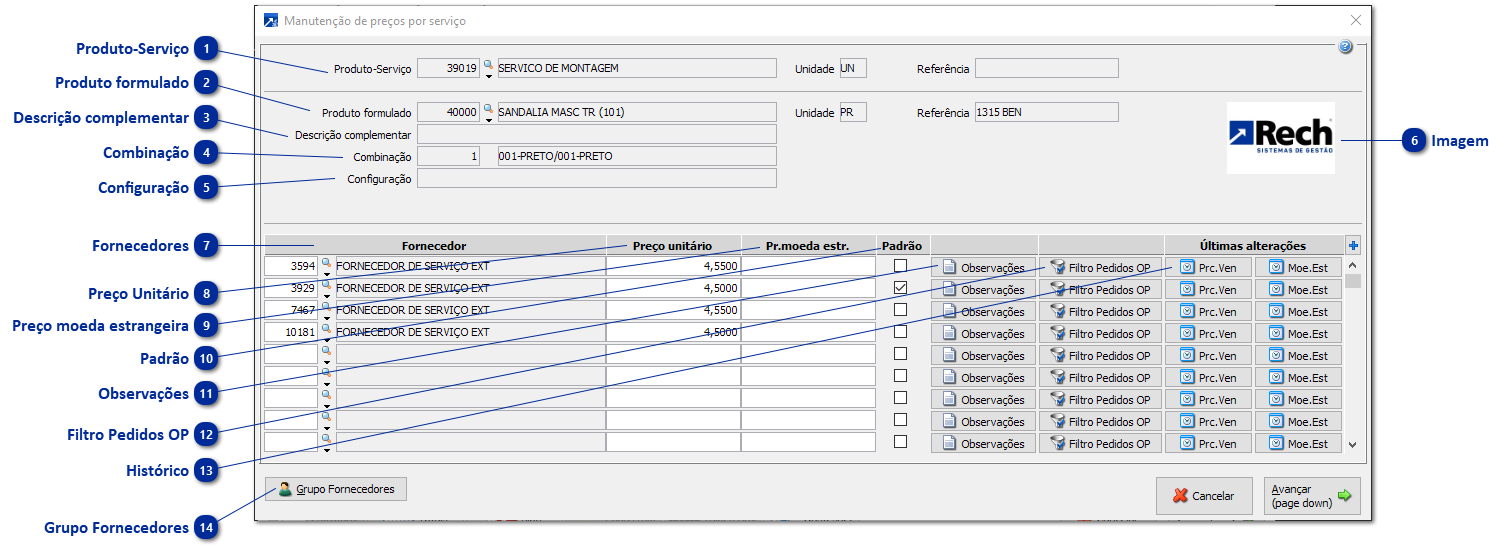Tick the Padrão checkbox for supplier 7467

tap(900, 310)
